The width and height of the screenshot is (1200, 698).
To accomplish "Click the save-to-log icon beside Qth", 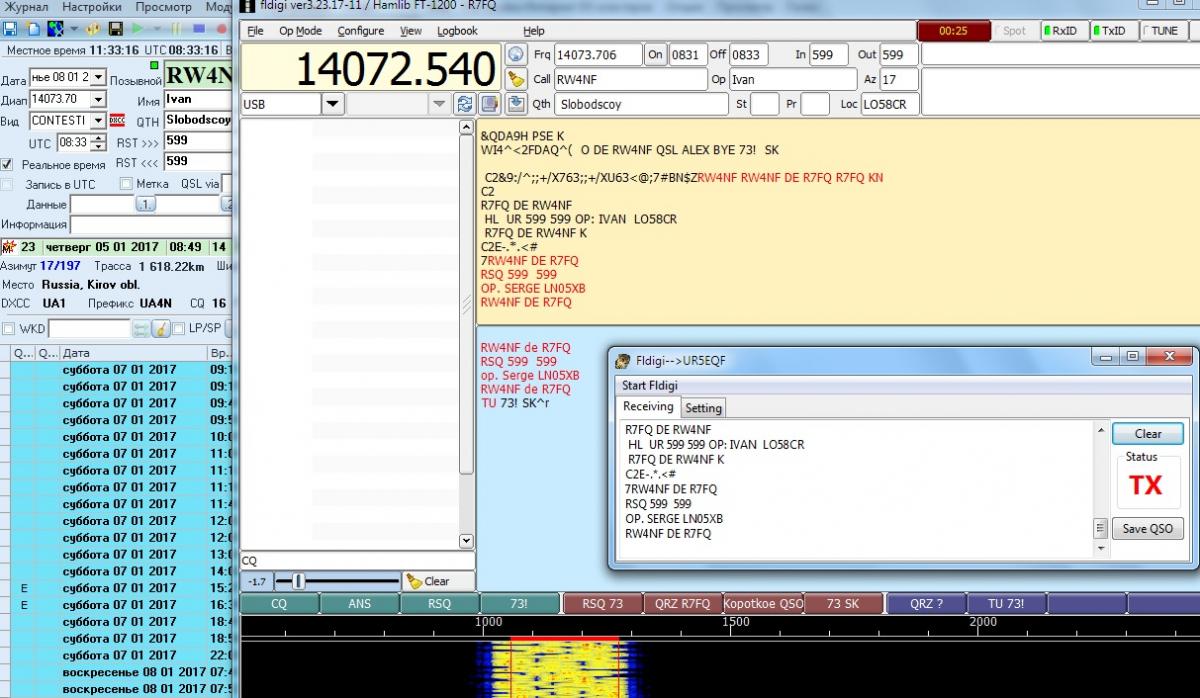I will [516, 104].
